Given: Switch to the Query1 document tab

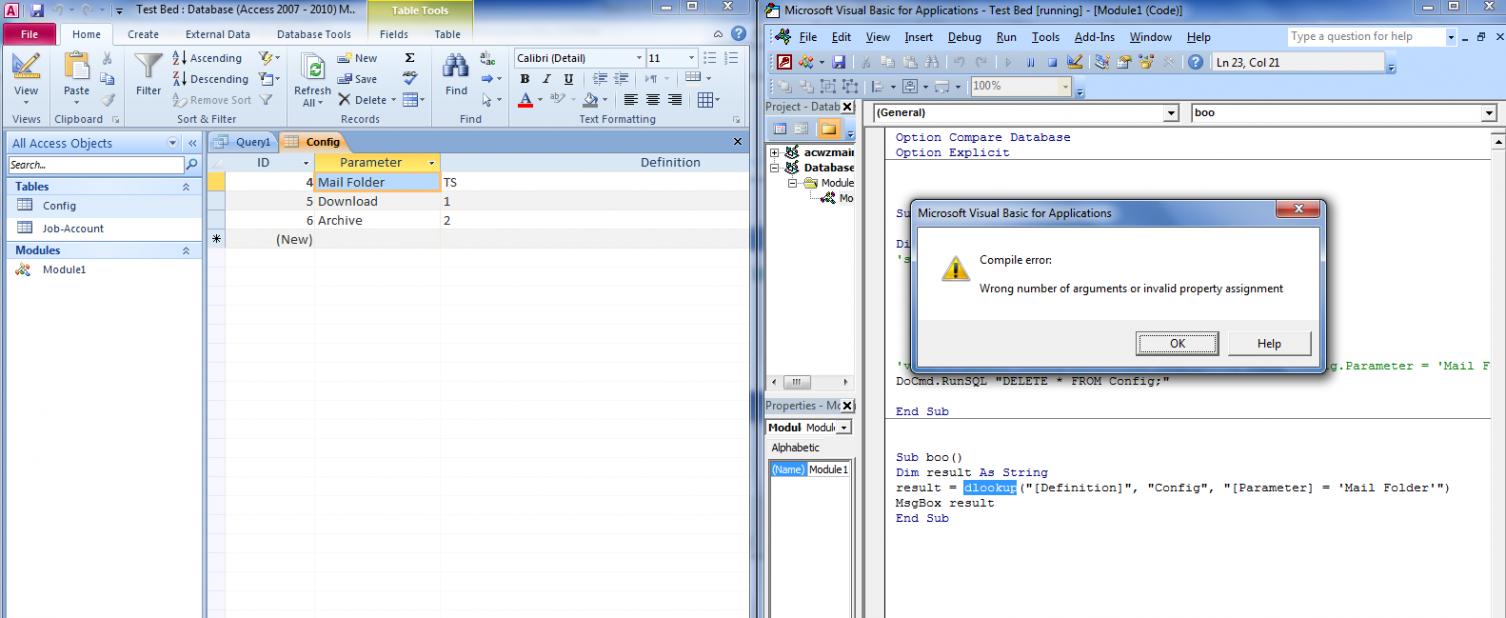Looking at the screenshot, I should 244,142.
